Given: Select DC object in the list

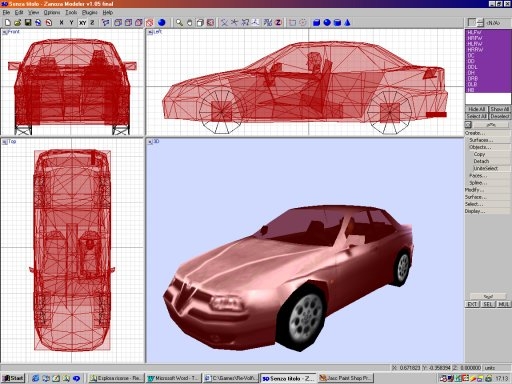Looking at the screenshot, I should tap(488, 55).
